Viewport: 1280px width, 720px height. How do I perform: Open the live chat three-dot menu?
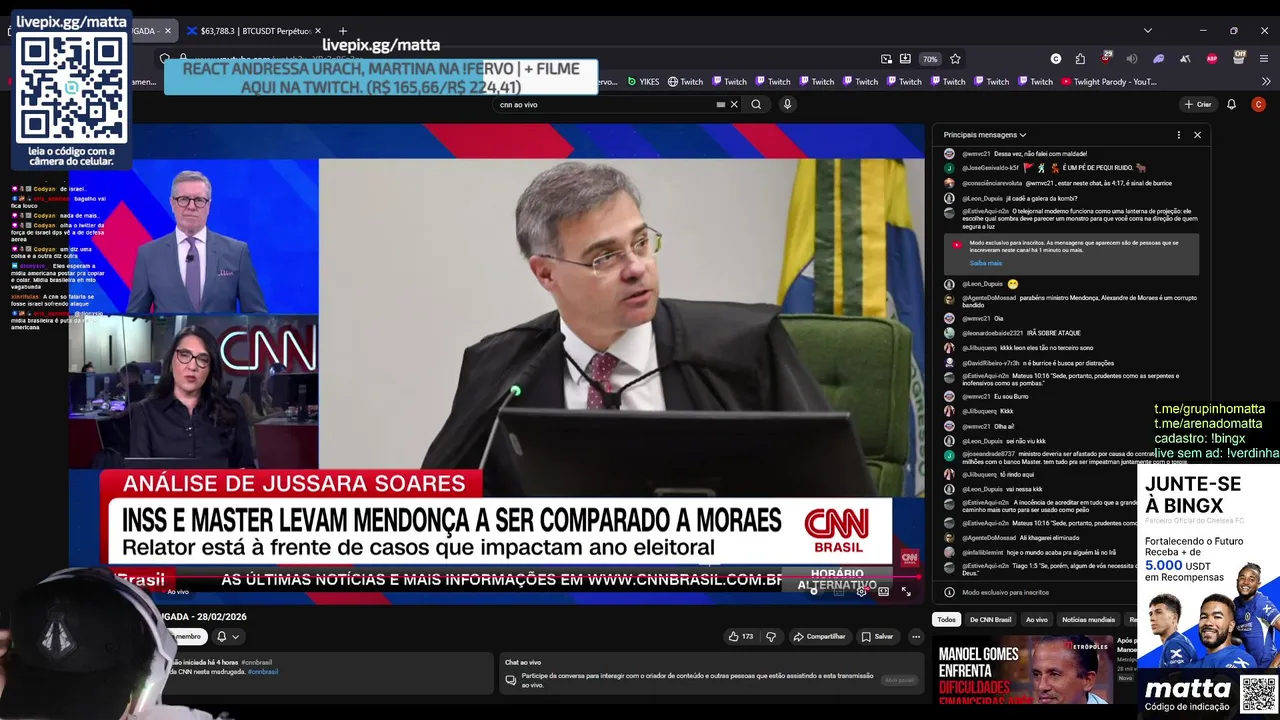1178,134
